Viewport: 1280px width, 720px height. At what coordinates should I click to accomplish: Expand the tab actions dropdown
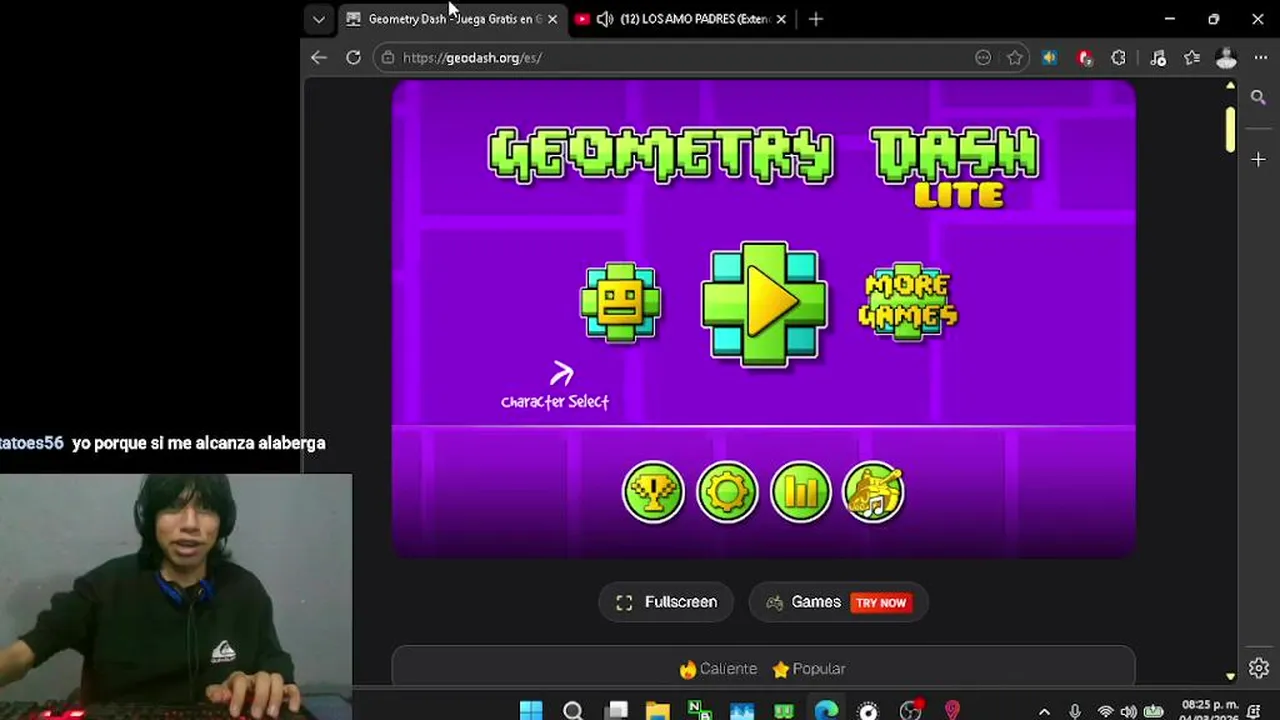[x=319, y=19]
